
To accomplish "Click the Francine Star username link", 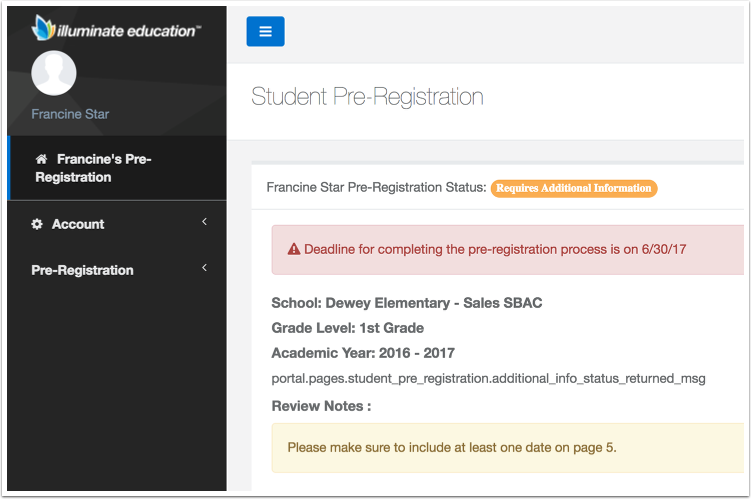I will coord(70,114).
